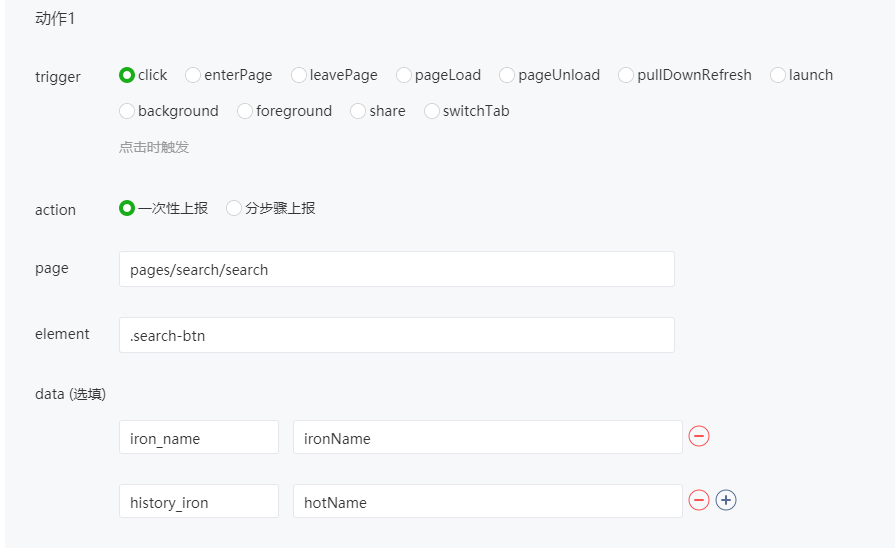
Task: Click the 点击时触发 hint text
Action: 154,147
